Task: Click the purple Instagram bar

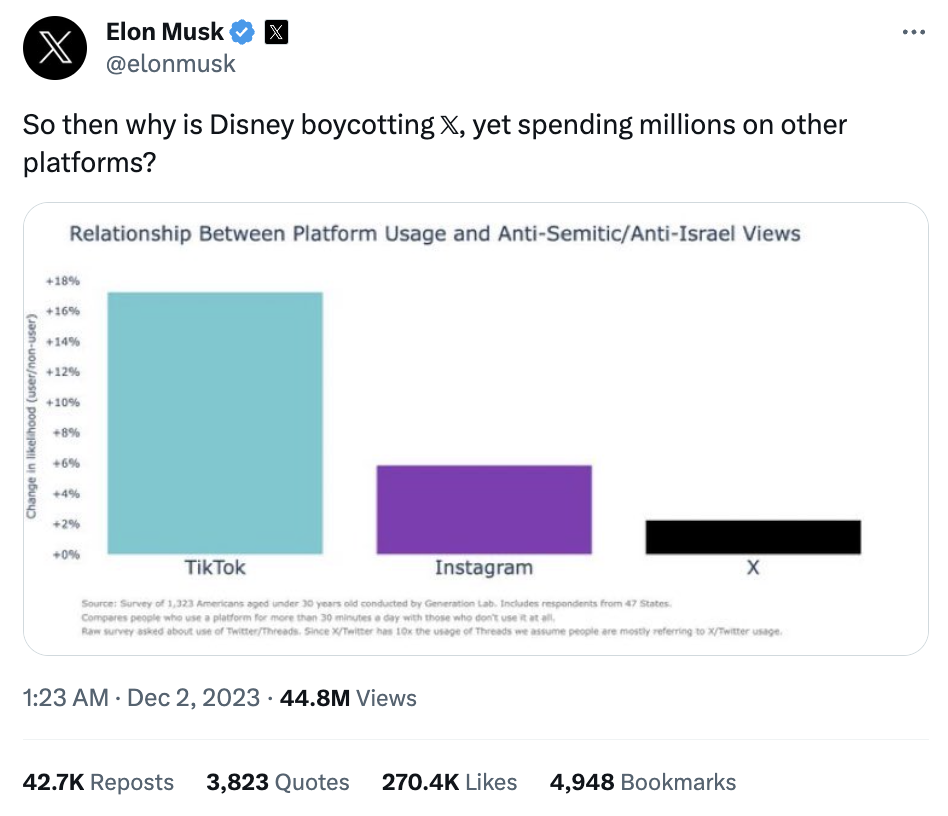Action: 484,509
